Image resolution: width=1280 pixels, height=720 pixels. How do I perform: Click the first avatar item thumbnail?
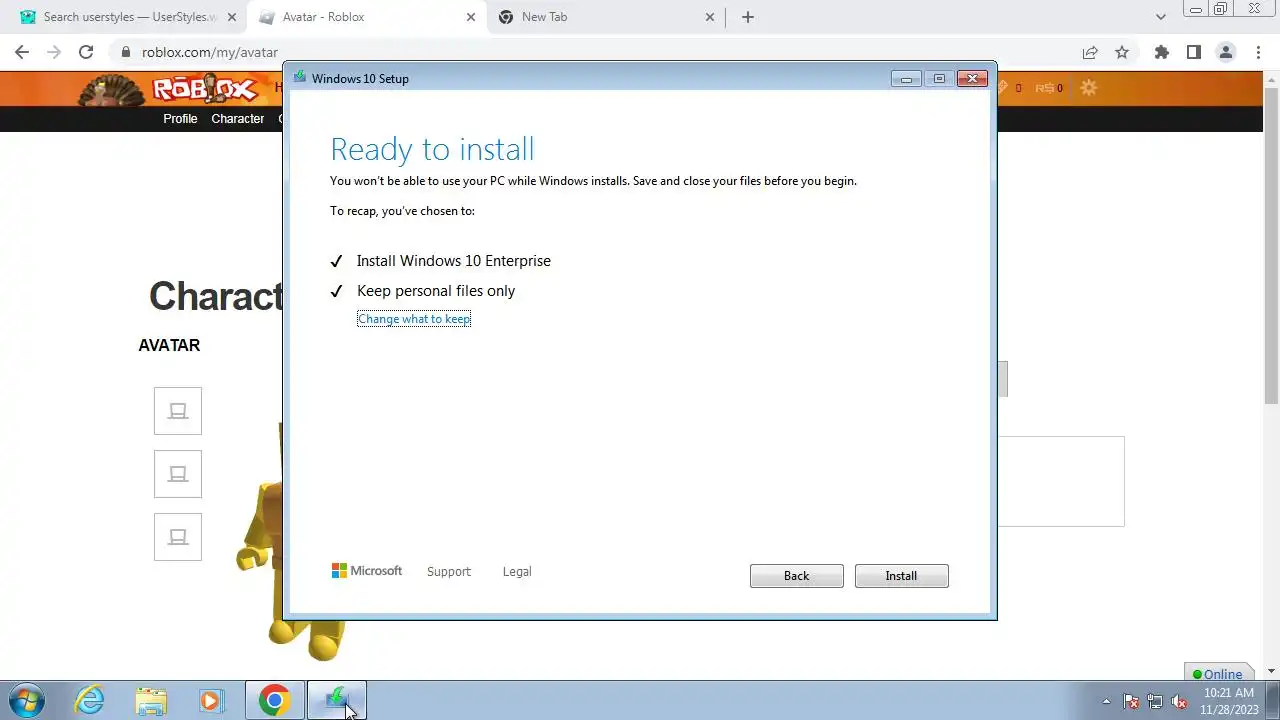pyautogui.click(x=178, y=411)
